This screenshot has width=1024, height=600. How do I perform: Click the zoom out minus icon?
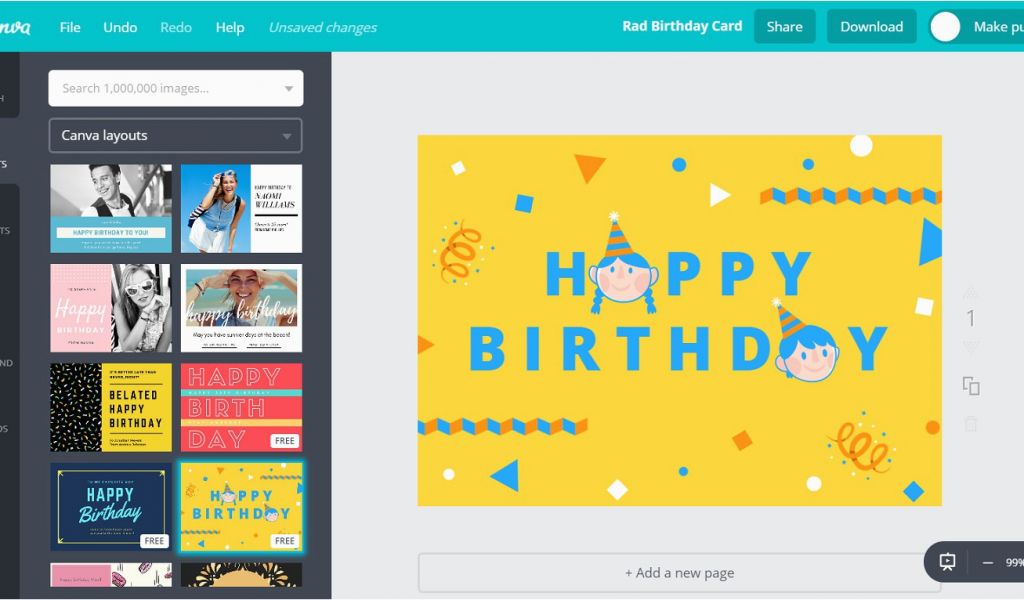pyautogui.click(x=987, y=563)
